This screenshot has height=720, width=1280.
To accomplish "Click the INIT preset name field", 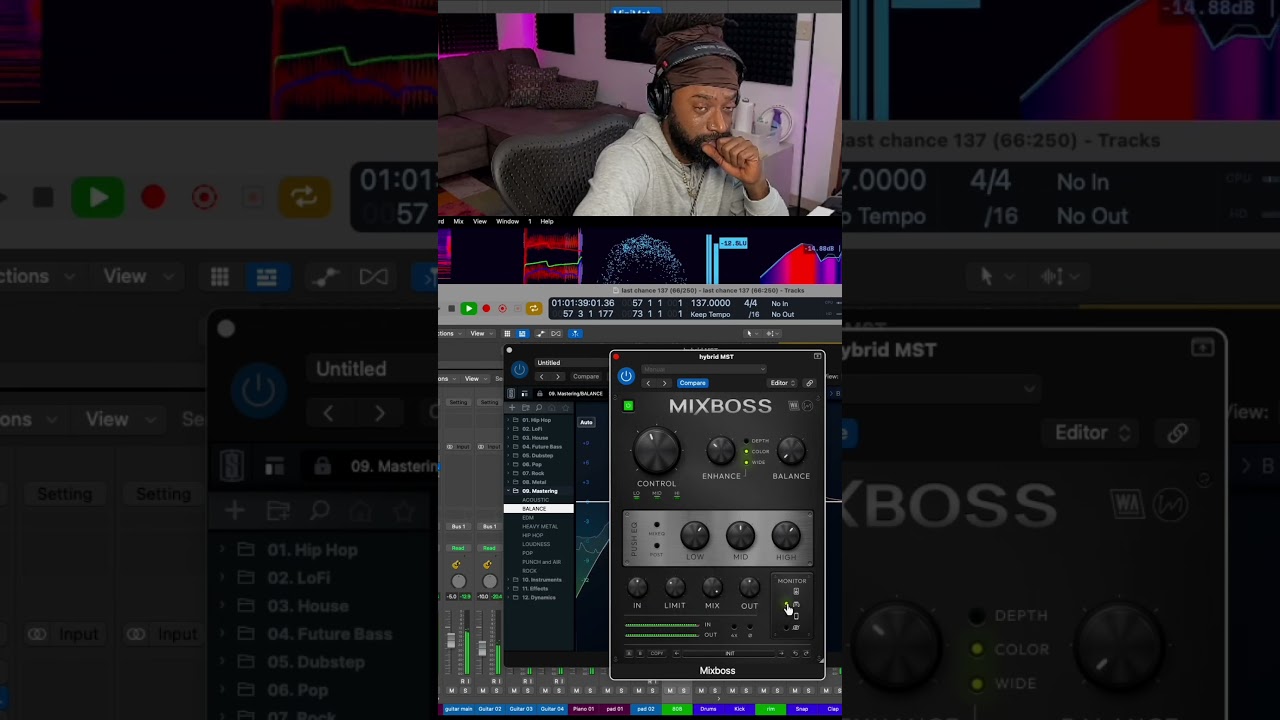I will pos(730,653).
